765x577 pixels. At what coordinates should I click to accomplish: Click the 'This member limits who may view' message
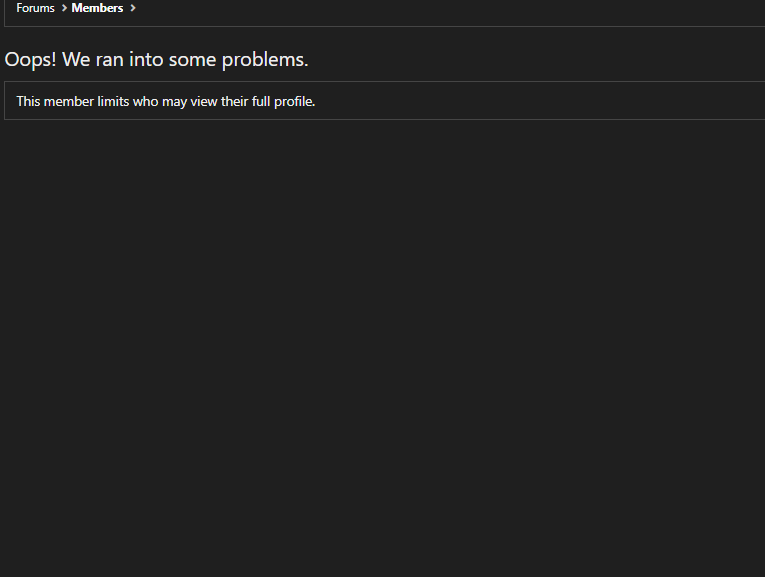pyautogui.click(x=166, y=101)
